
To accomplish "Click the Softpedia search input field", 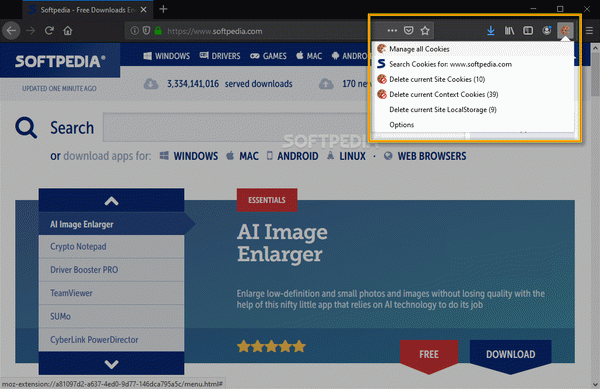I will click(x=235, y=127).
